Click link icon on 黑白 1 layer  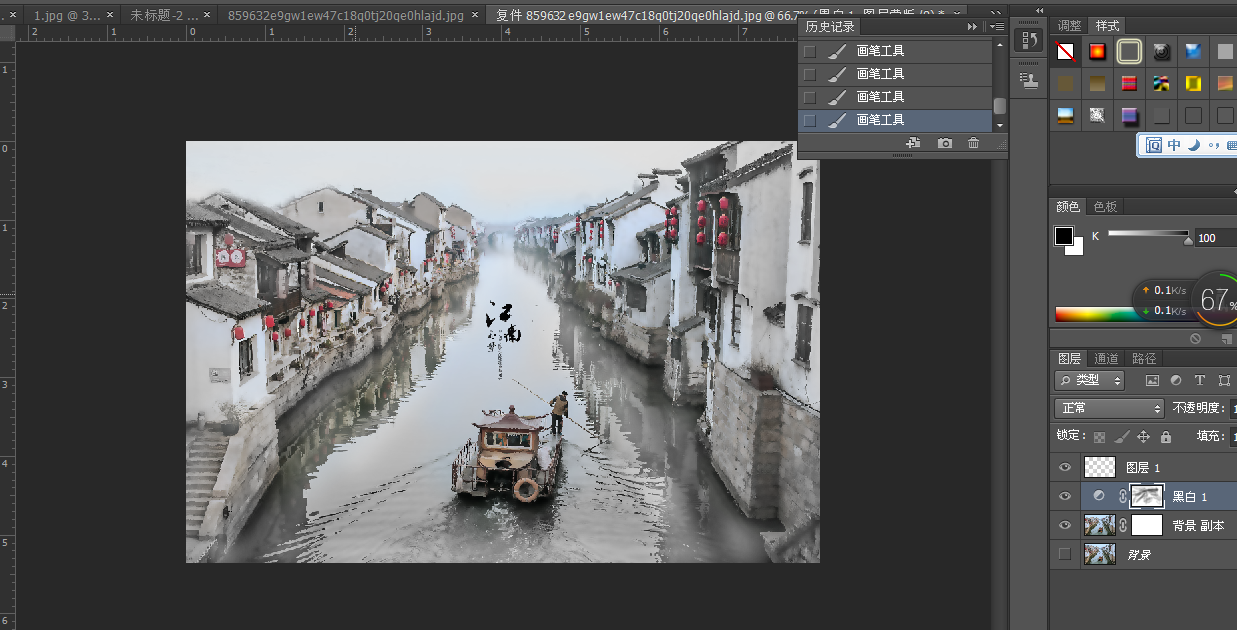1122,496
